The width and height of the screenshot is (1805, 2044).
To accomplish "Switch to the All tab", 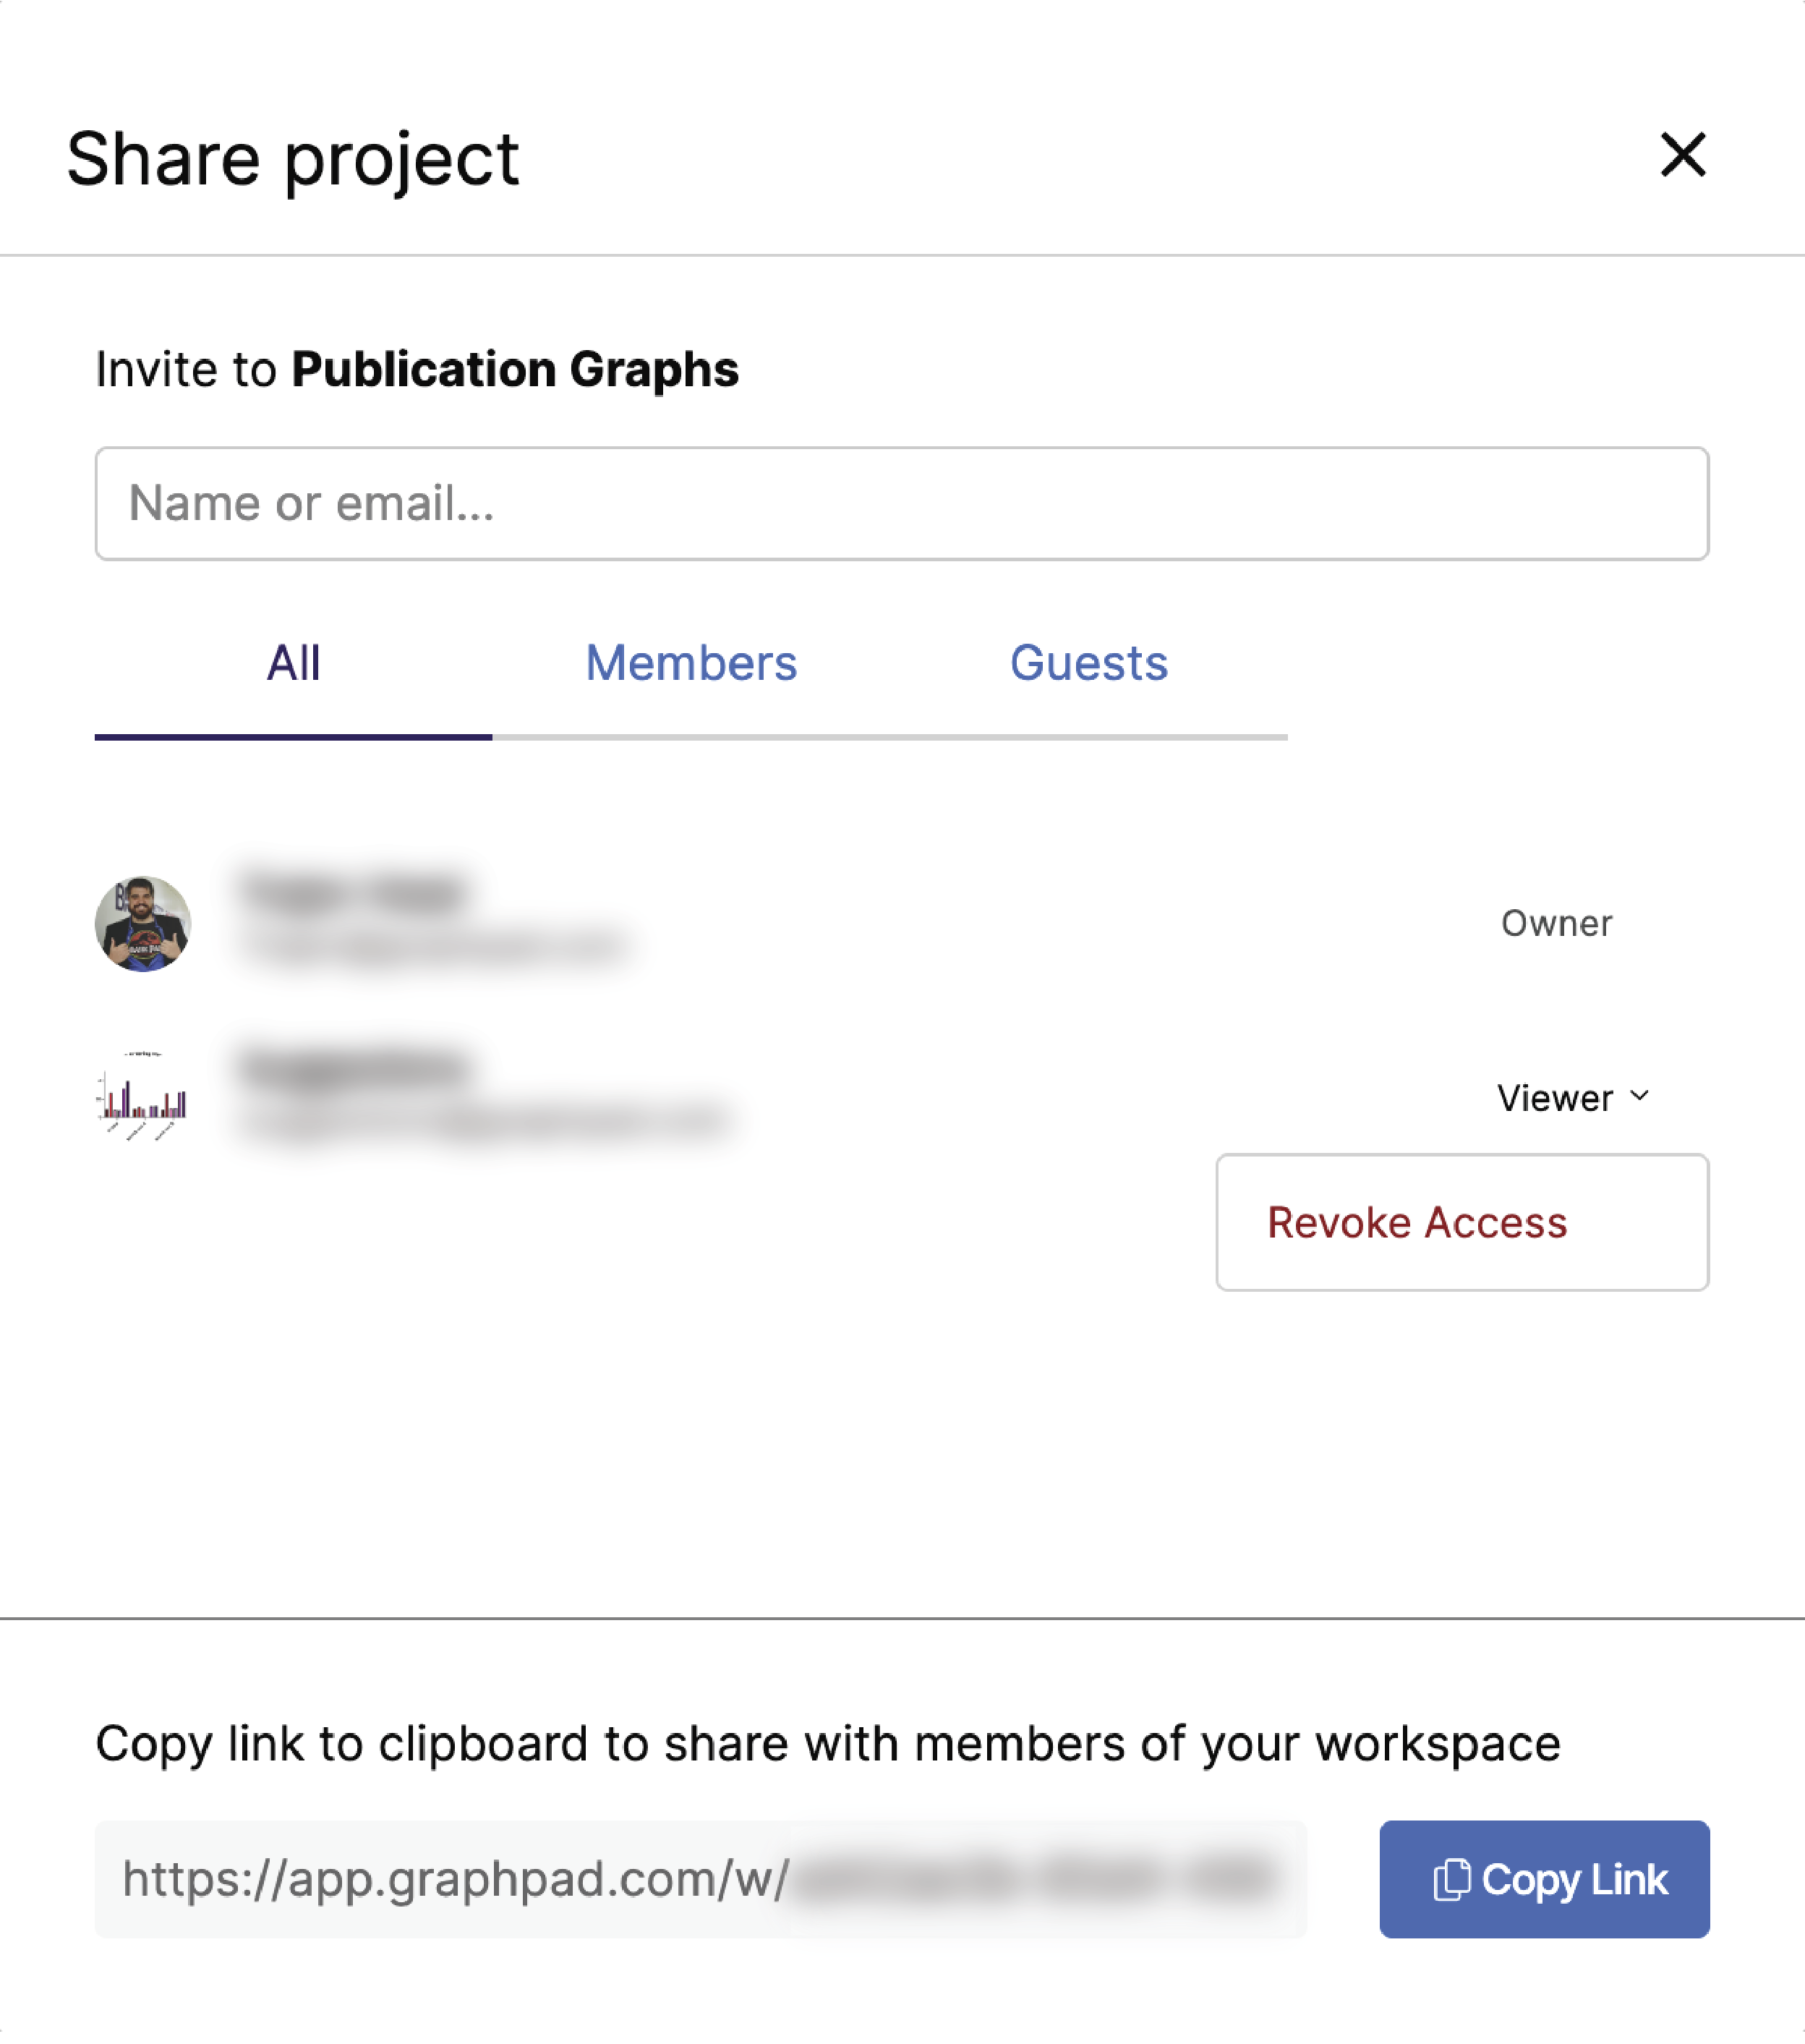I will tap(293, 663).
